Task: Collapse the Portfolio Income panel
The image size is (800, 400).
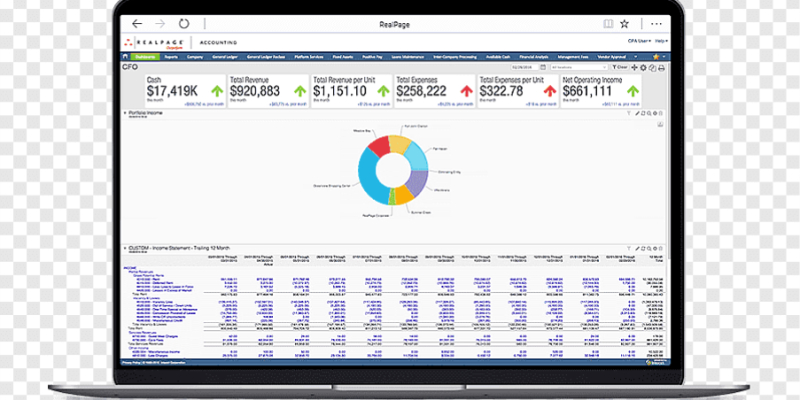Action: (x=123, y=114)
